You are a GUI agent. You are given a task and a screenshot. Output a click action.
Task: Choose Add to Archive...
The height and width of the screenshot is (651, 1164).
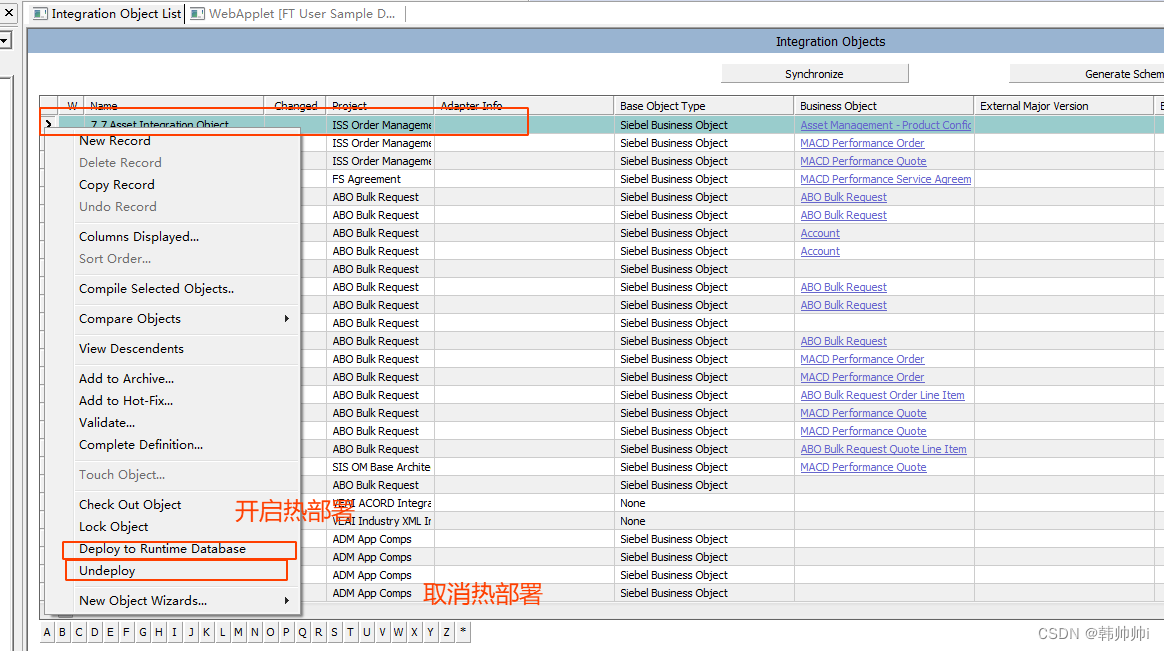[x=126, y=378]
